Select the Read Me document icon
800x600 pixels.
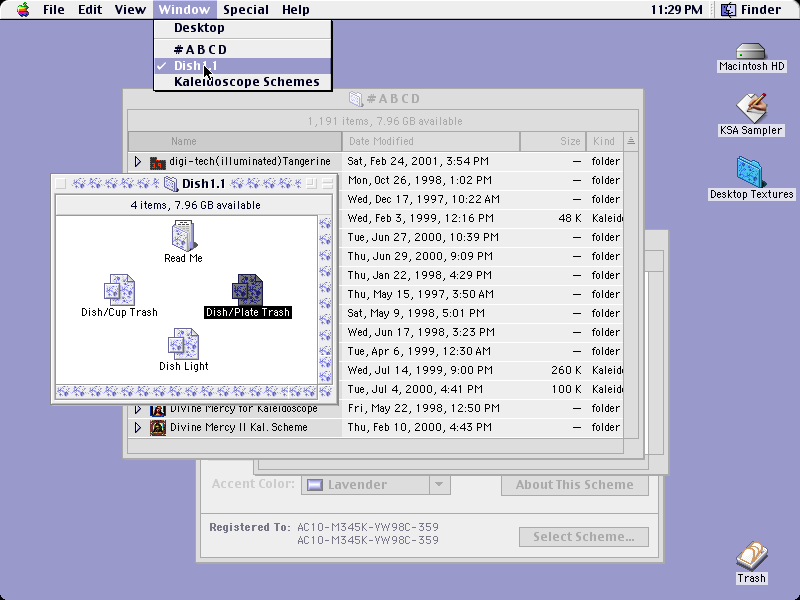click(183, 235)
